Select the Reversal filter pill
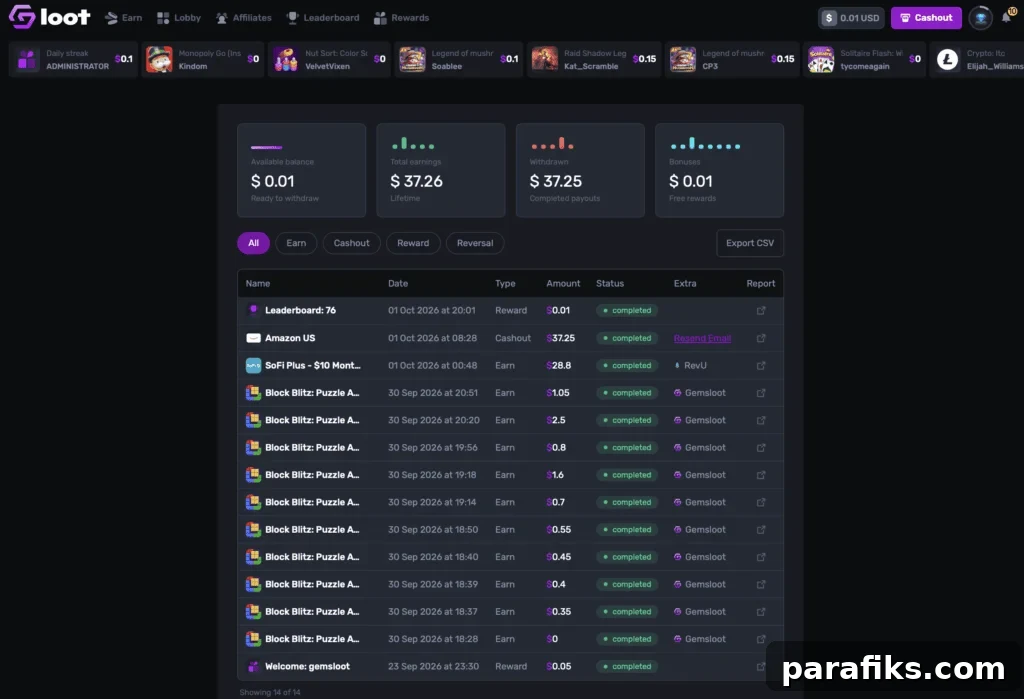The width and height of the screenshot is (1024, 699). (475, 243)
